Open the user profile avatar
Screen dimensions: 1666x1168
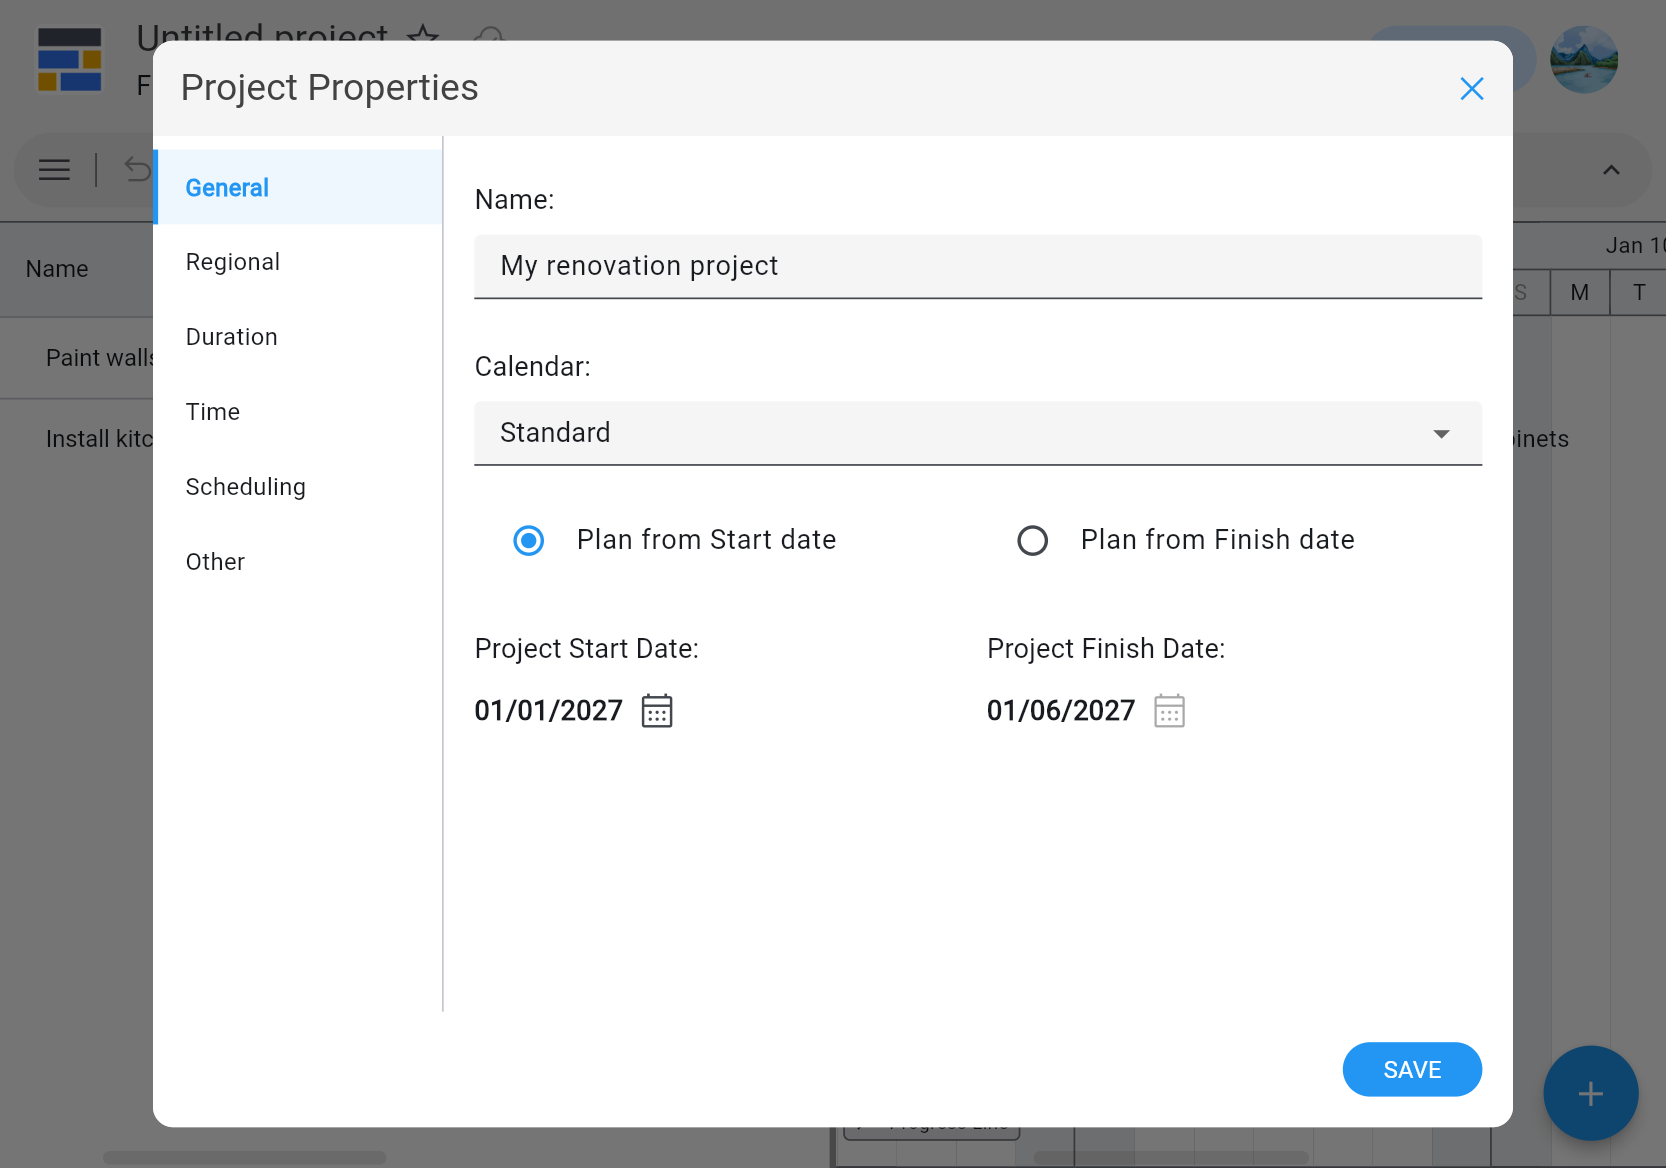[1583, 60]
